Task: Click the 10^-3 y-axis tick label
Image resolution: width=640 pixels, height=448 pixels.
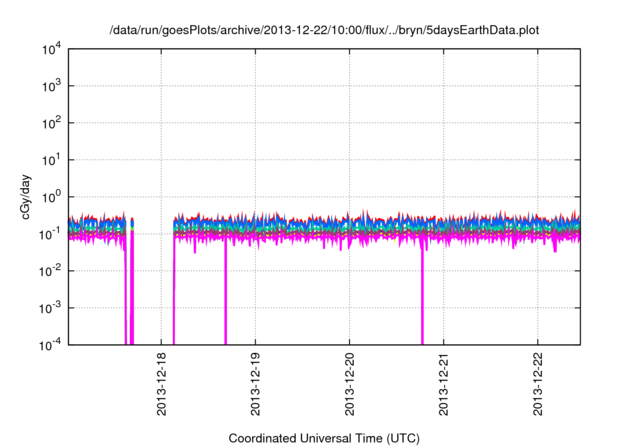Action: 50,309
